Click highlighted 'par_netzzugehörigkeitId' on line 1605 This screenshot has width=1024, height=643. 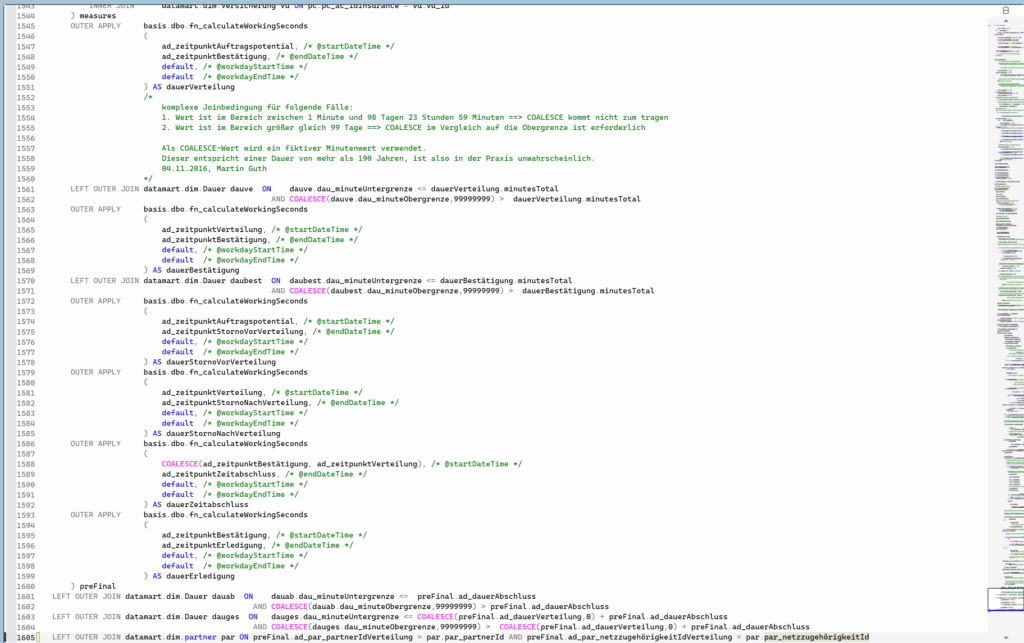click(816, 637)
